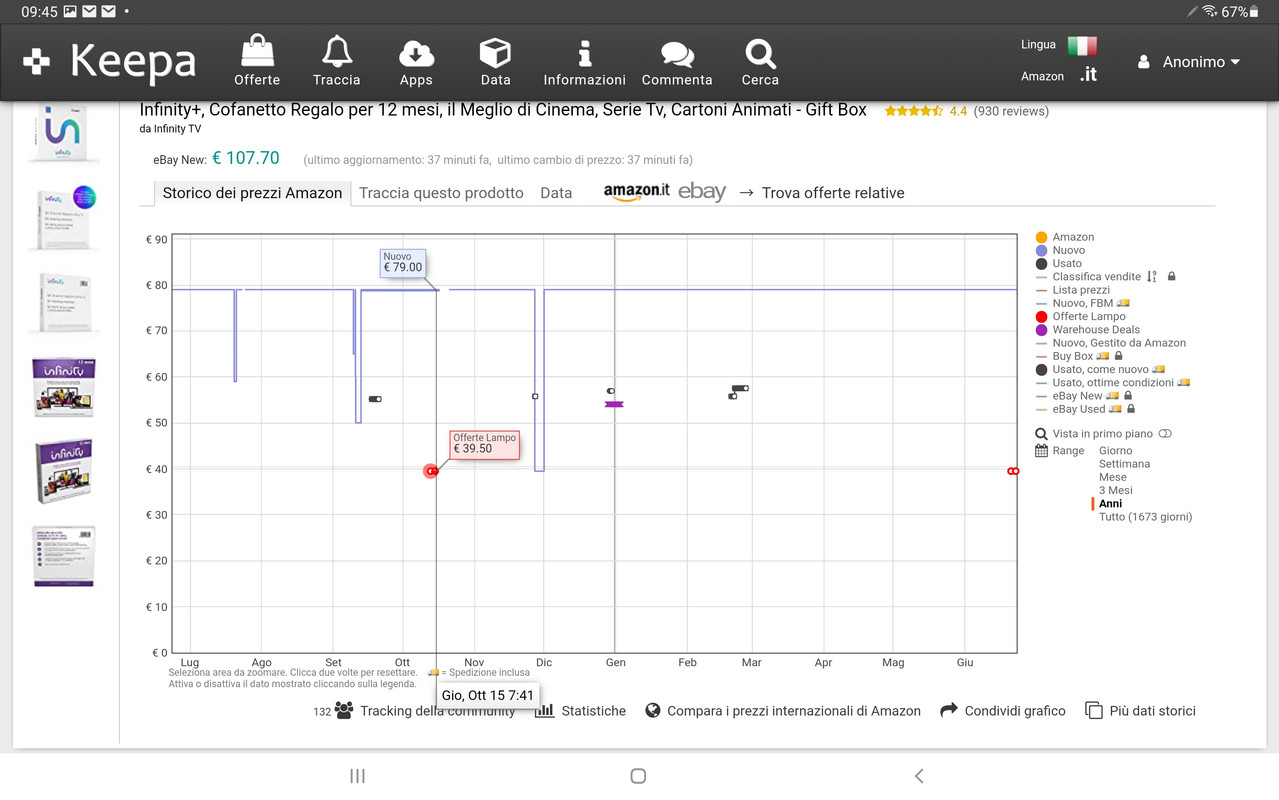1279x800 pixels.
Task: Set range to Mese
Action: coord(1112,477)
